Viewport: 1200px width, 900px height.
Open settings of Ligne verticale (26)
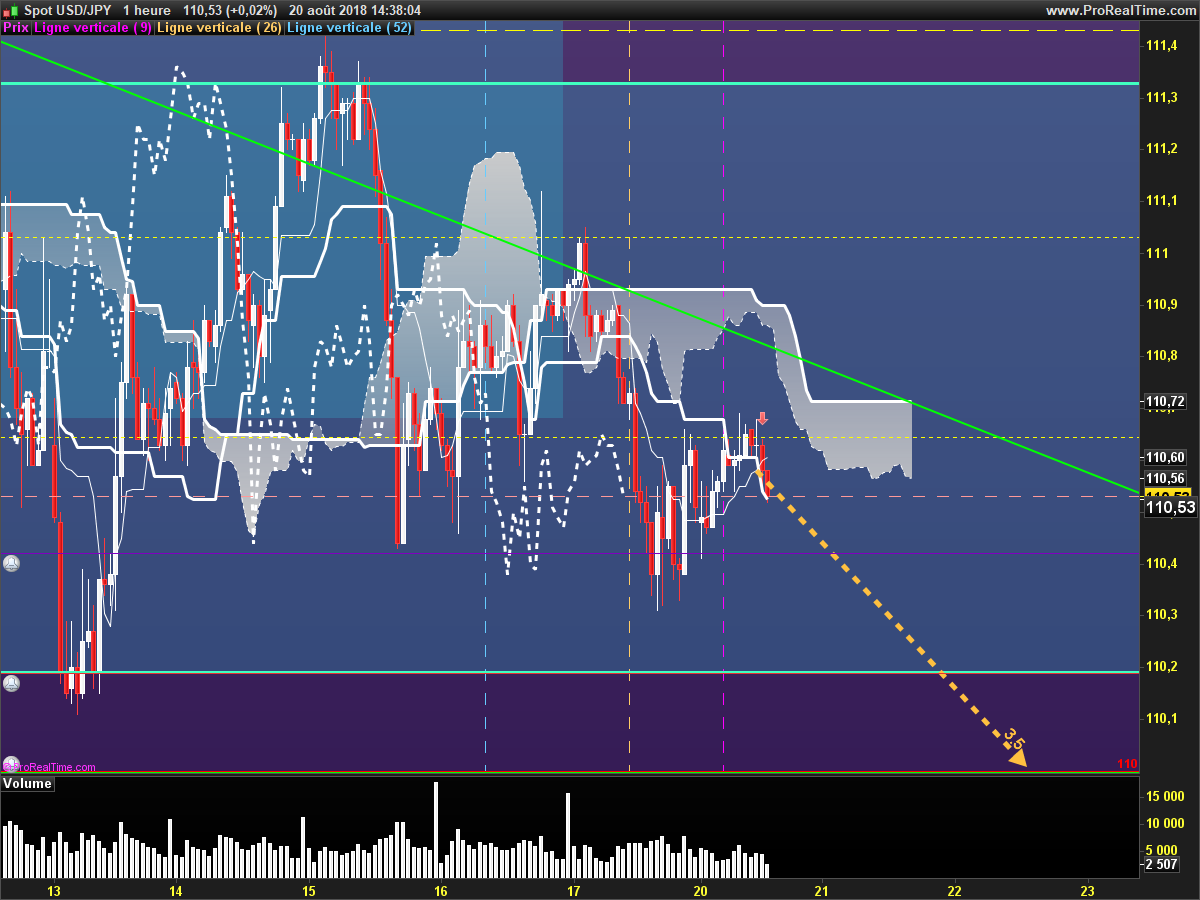pos(219,28)
